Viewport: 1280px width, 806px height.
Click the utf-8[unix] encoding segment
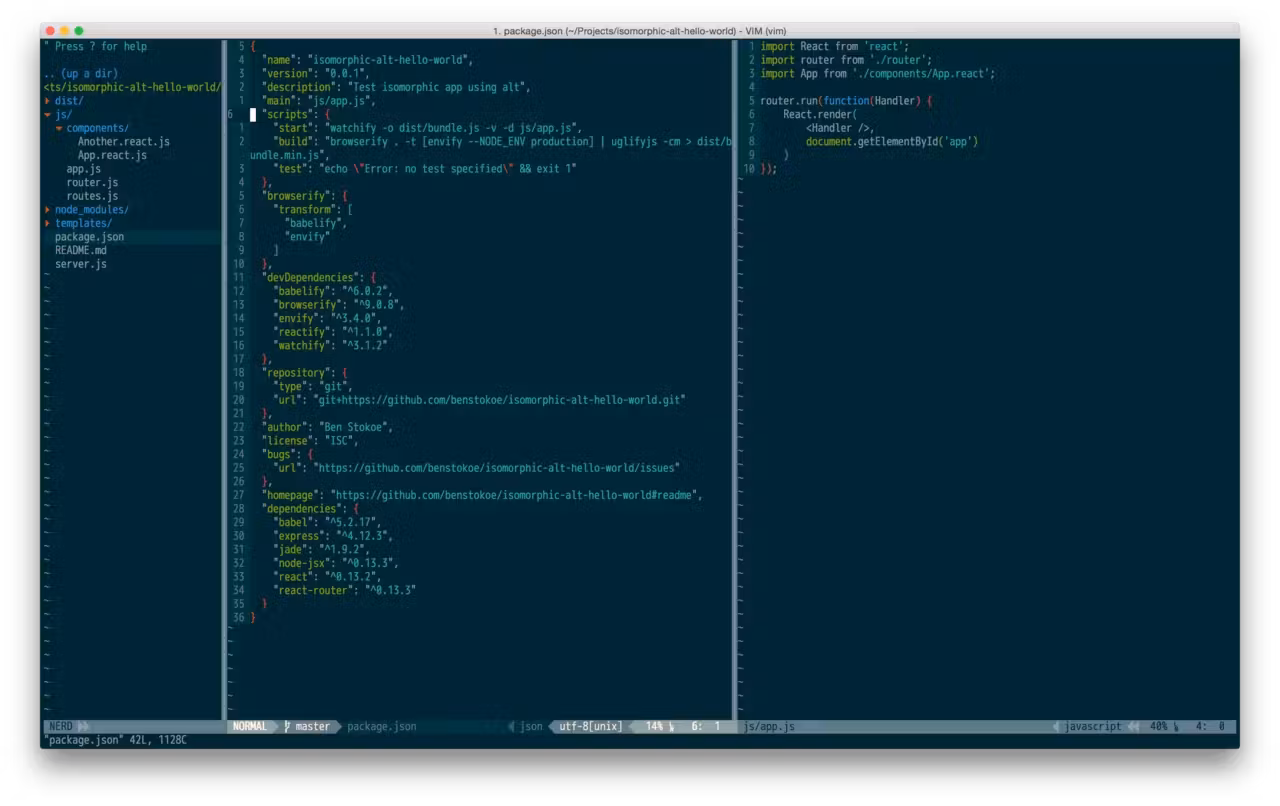click(590, 727)
